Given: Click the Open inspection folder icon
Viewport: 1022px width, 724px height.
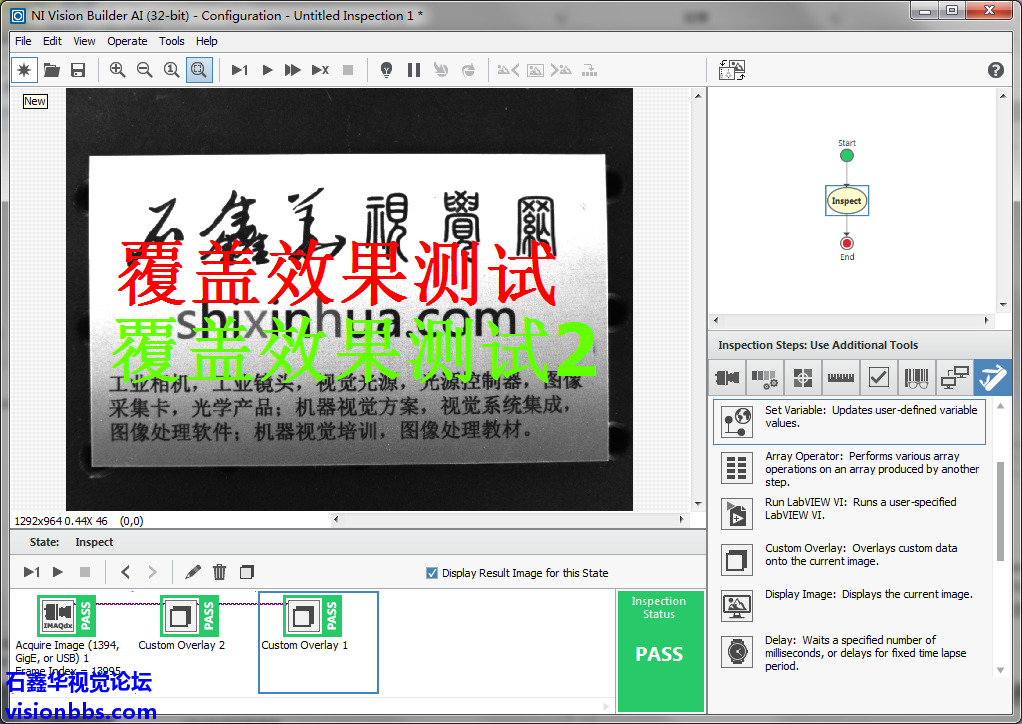Looking at the screenshot, I should click(51, 70).
